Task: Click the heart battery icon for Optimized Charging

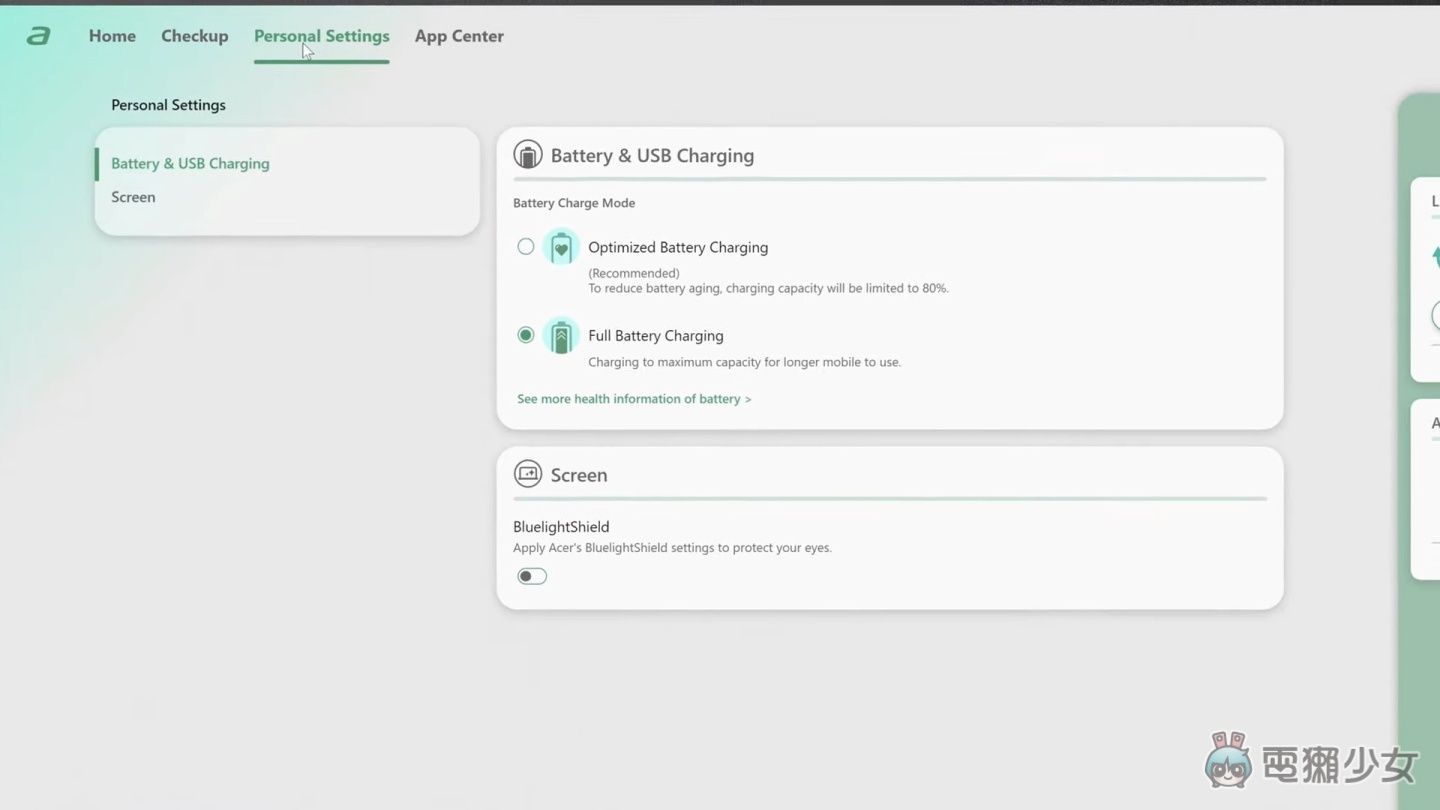Action: click(x=561, y=247)
